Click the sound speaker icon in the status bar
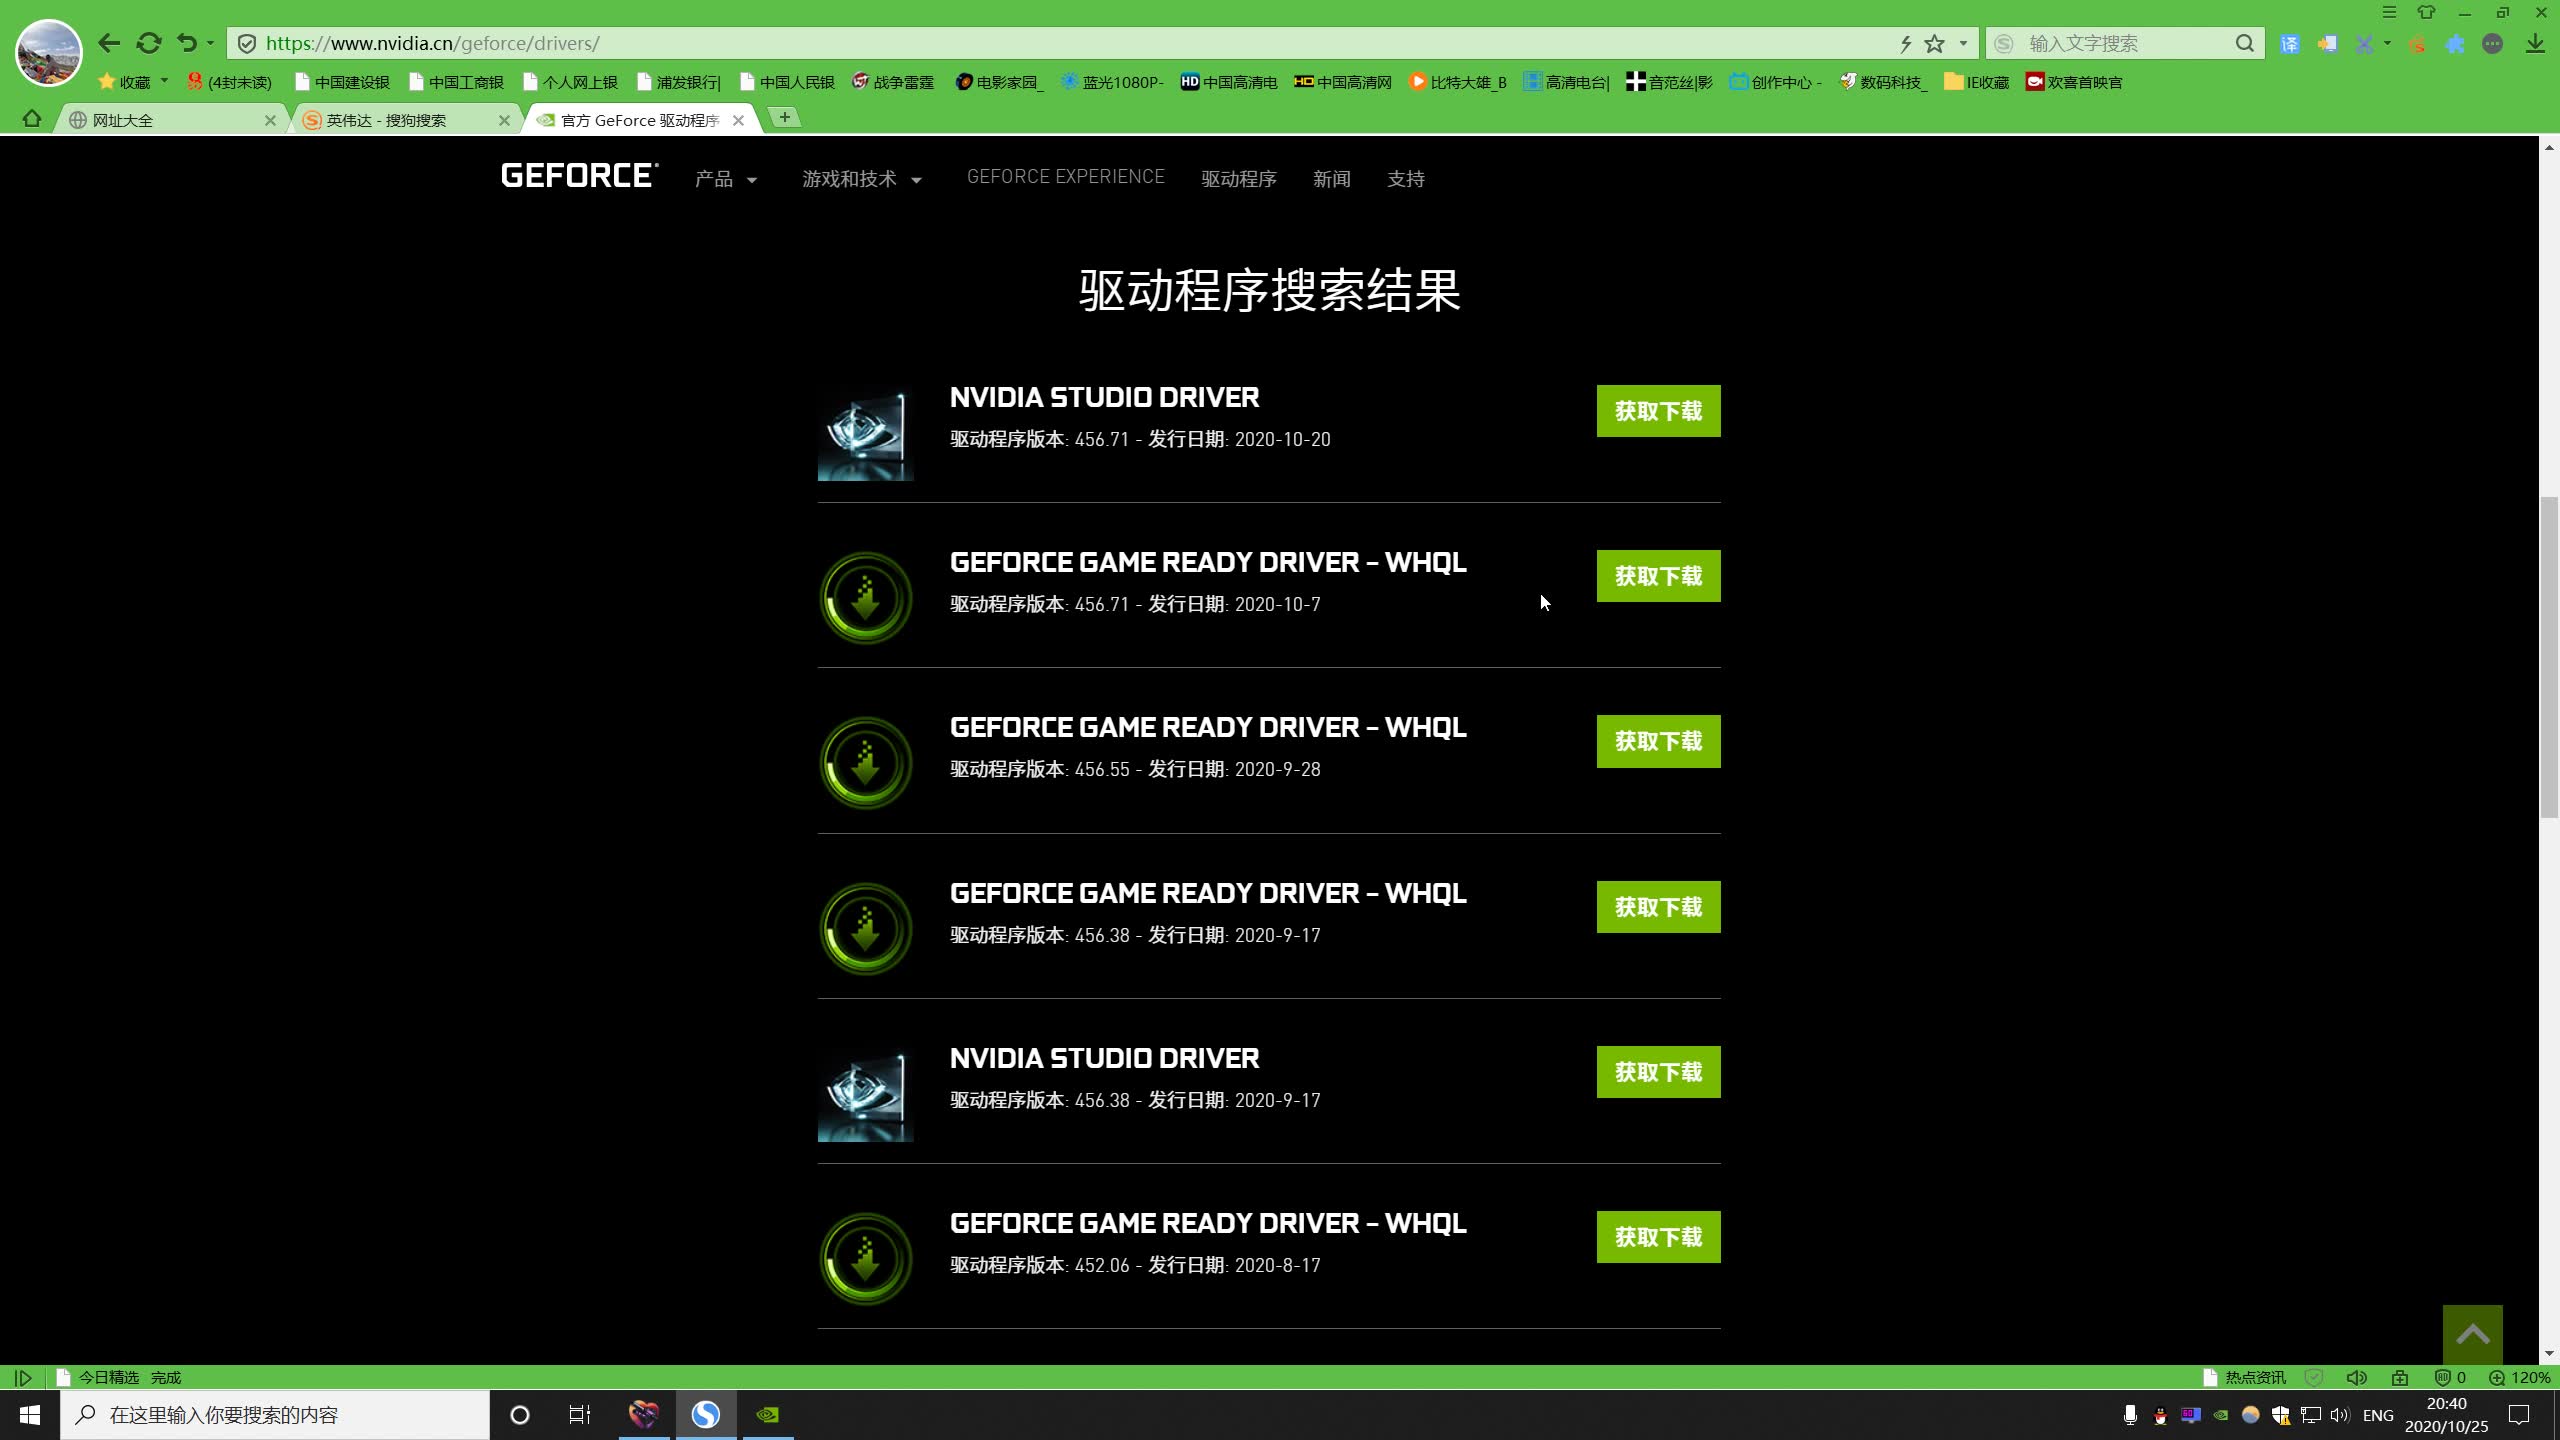 click(x=2356, y=1378)
